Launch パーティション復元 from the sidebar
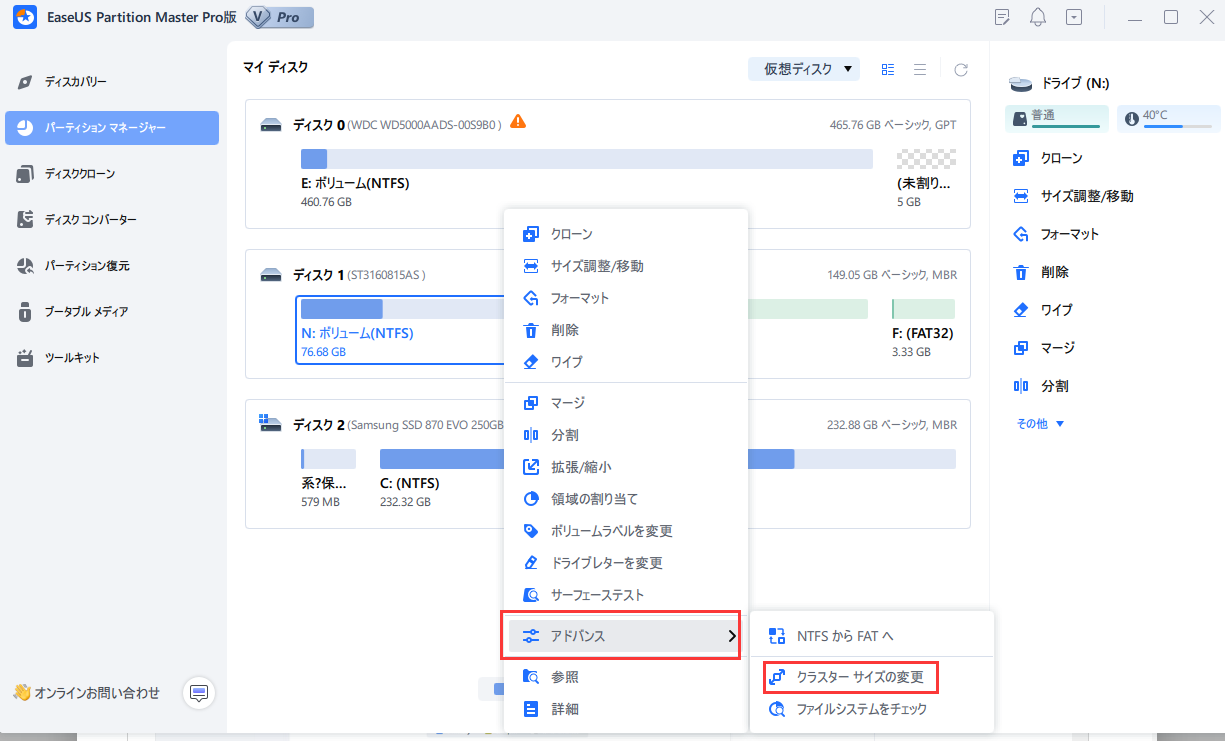This screenshot has width=1225, height=741. point(89,265)
